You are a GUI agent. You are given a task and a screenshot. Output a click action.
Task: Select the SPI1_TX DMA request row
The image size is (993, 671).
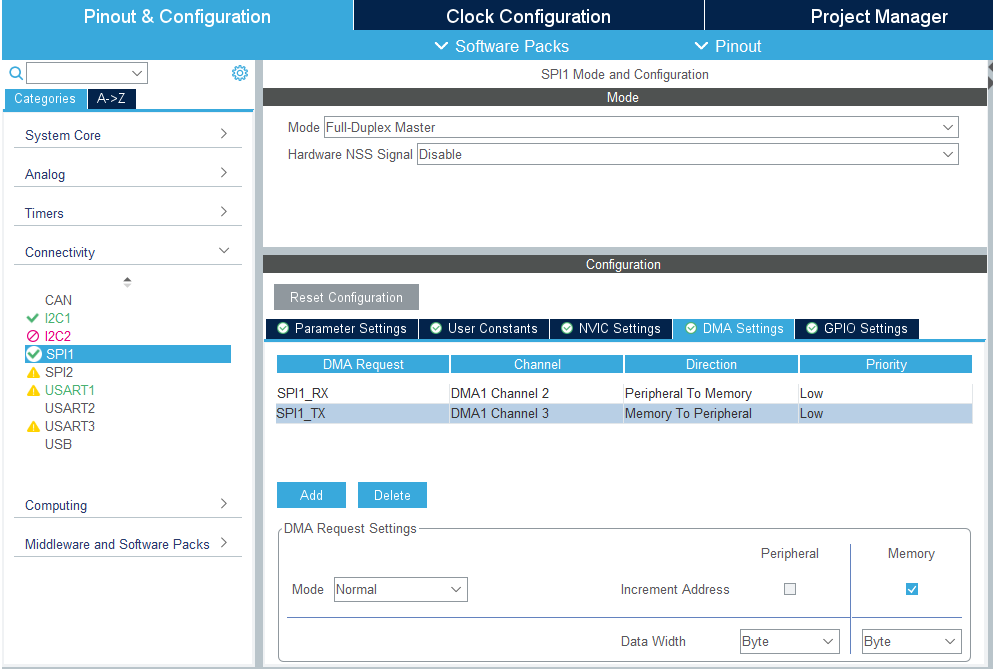(x=624, y=414)
